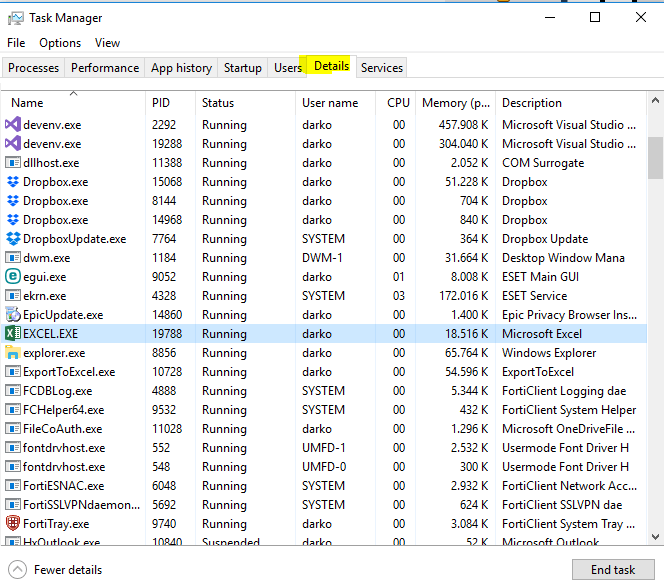
Task: Switch to the Processes tab
Action: (x=33, y=68)
